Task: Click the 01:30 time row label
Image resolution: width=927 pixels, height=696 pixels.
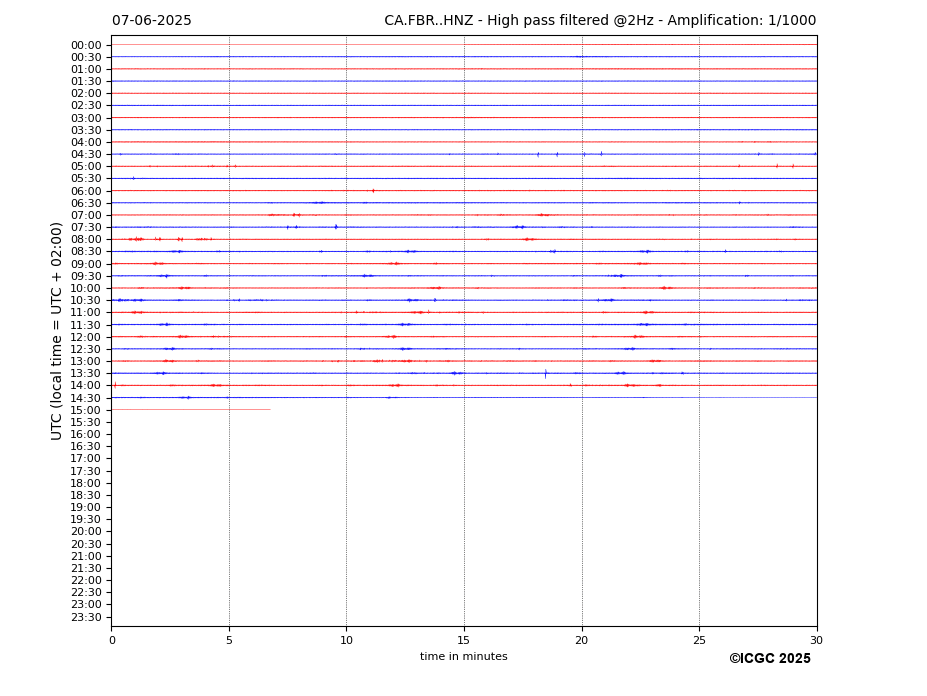Action: [x=86, y=82]
